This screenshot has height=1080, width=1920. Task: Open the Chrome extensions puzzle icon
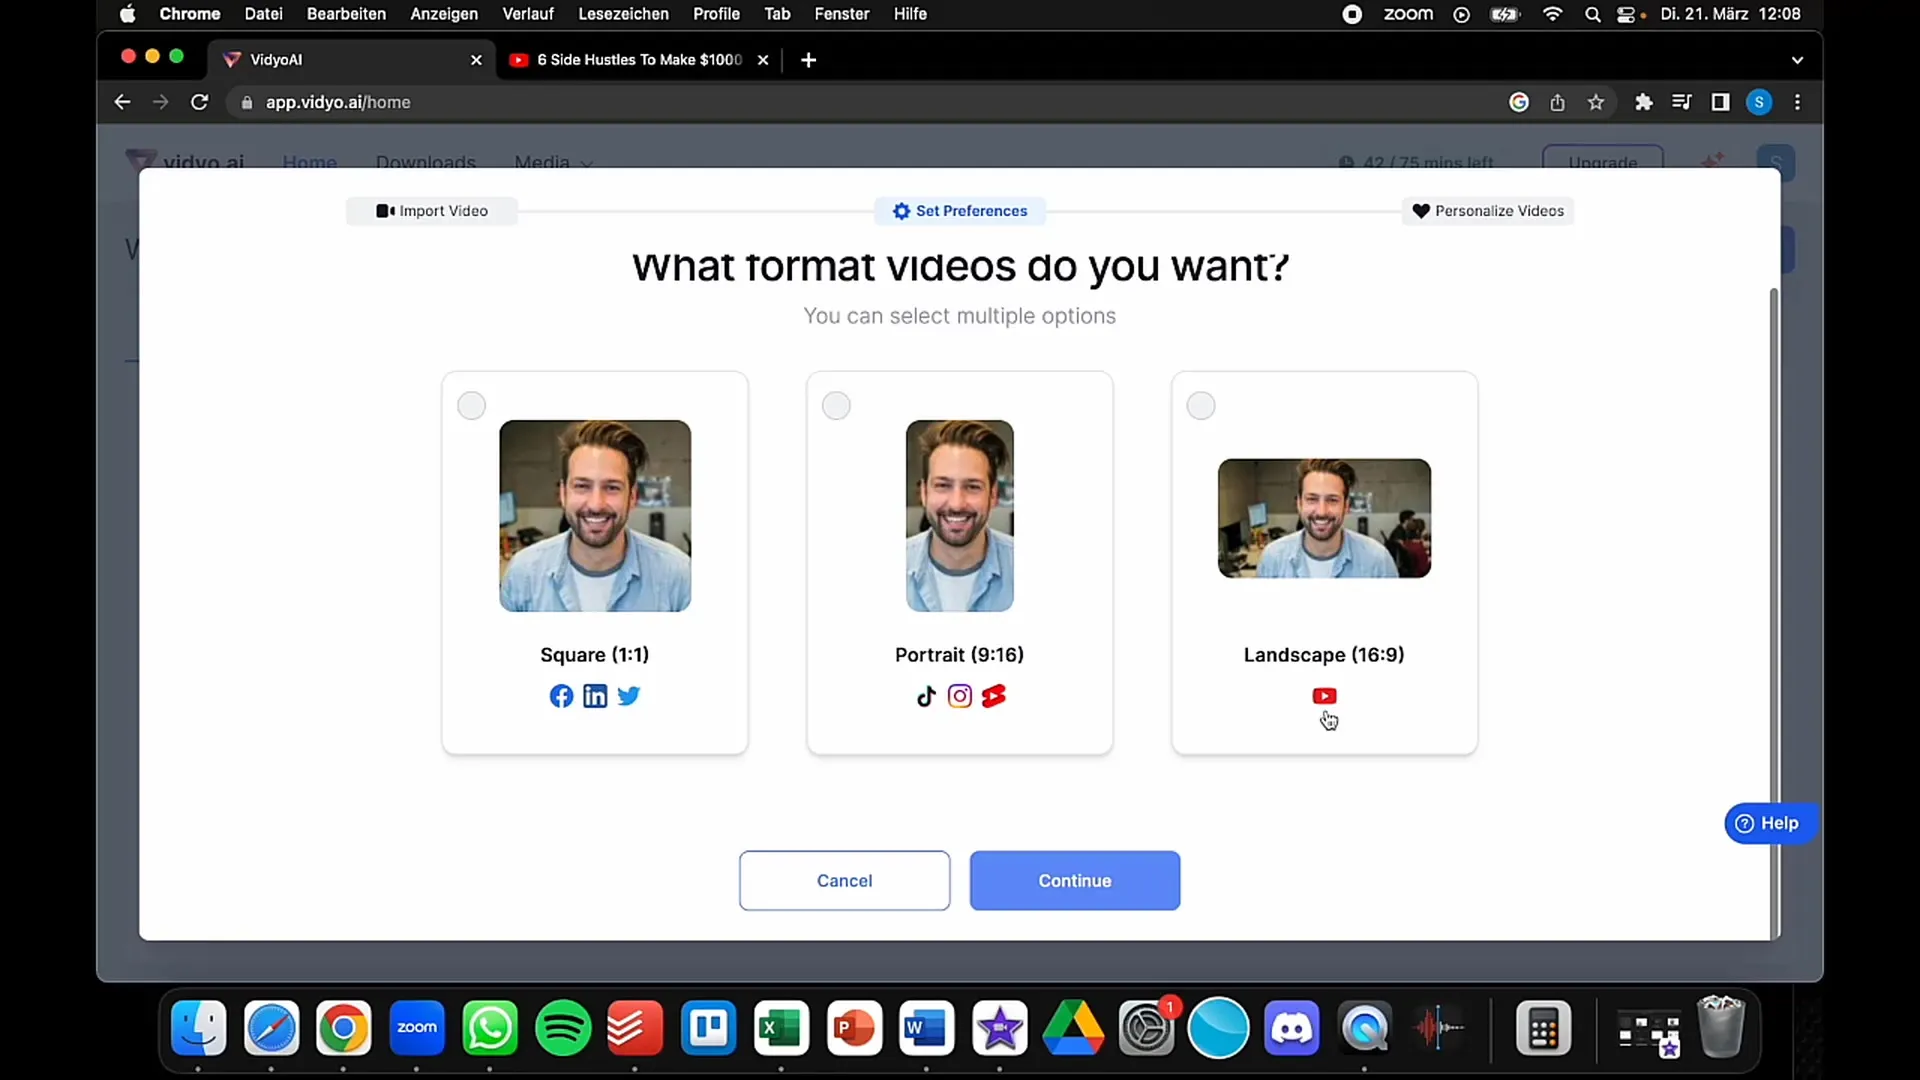tap(1643, 102)
